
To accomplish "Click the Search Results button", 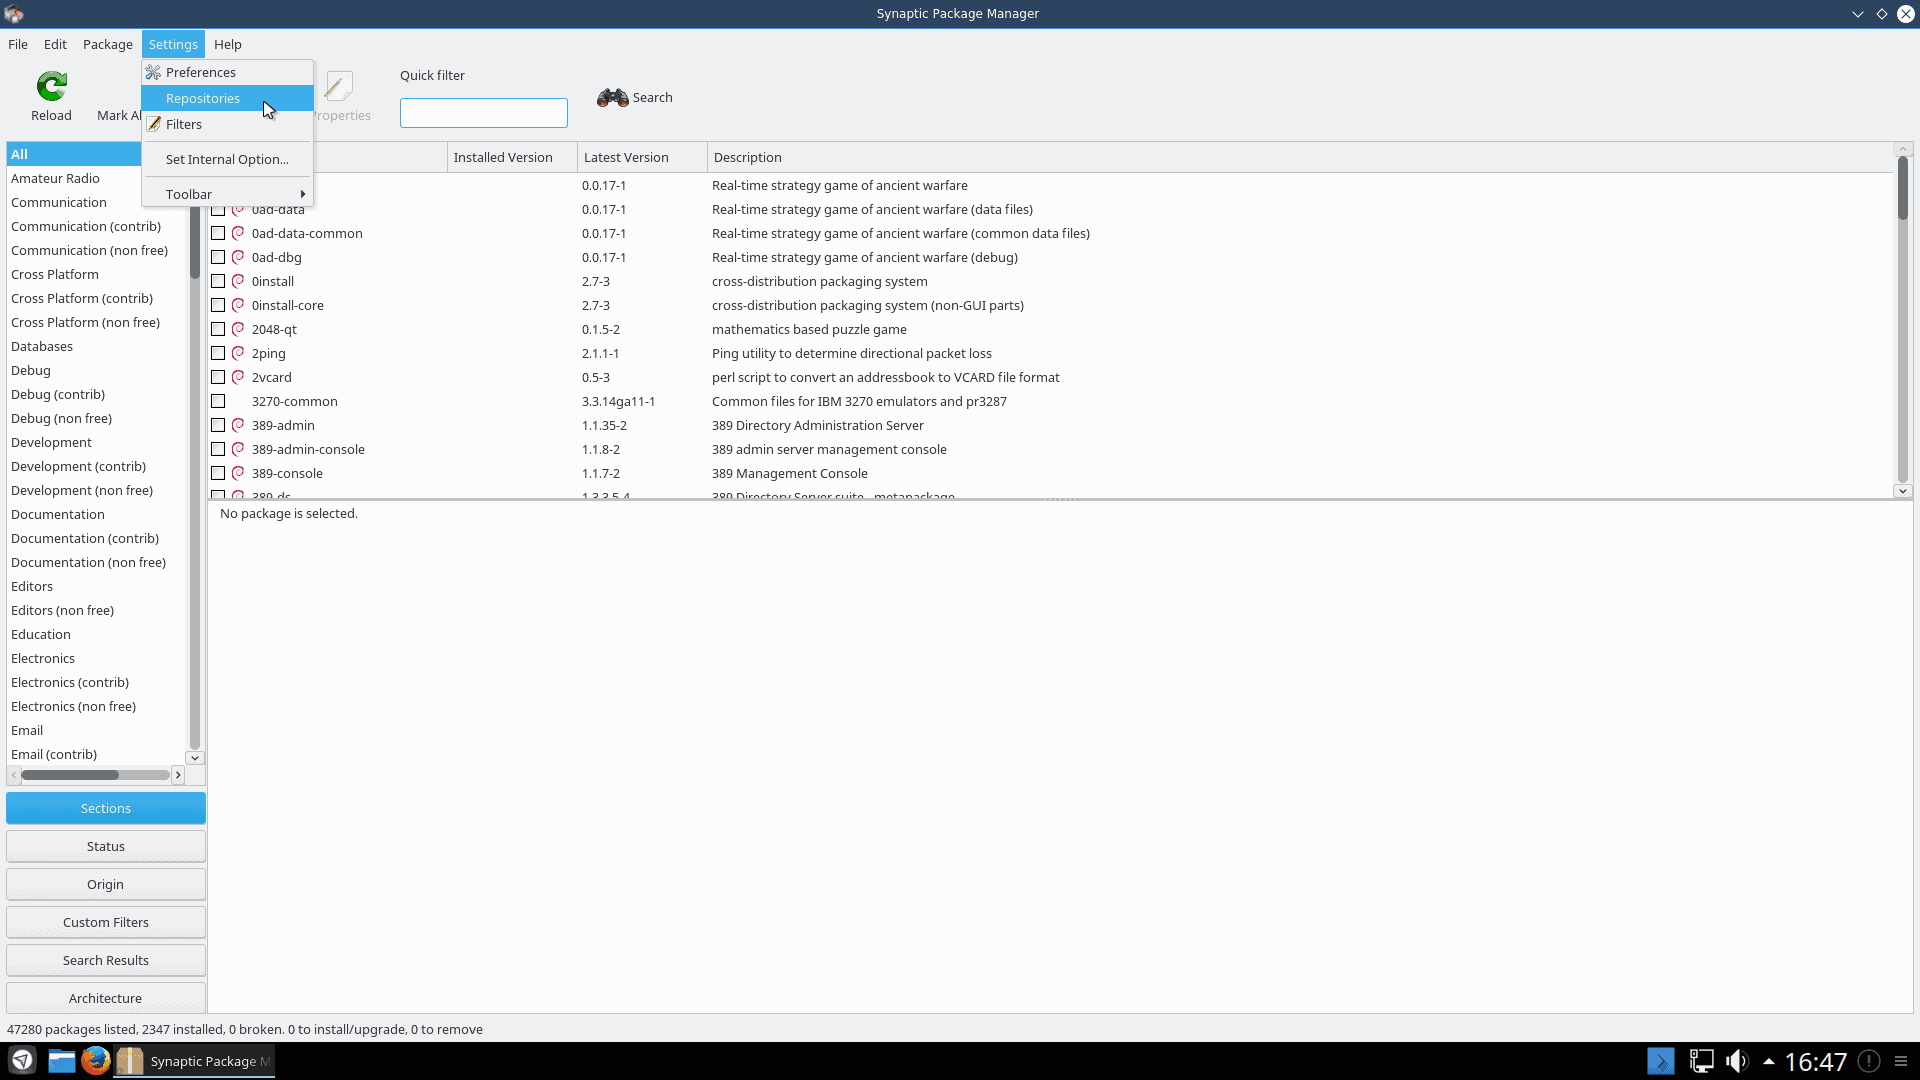I will click(106, 960).
